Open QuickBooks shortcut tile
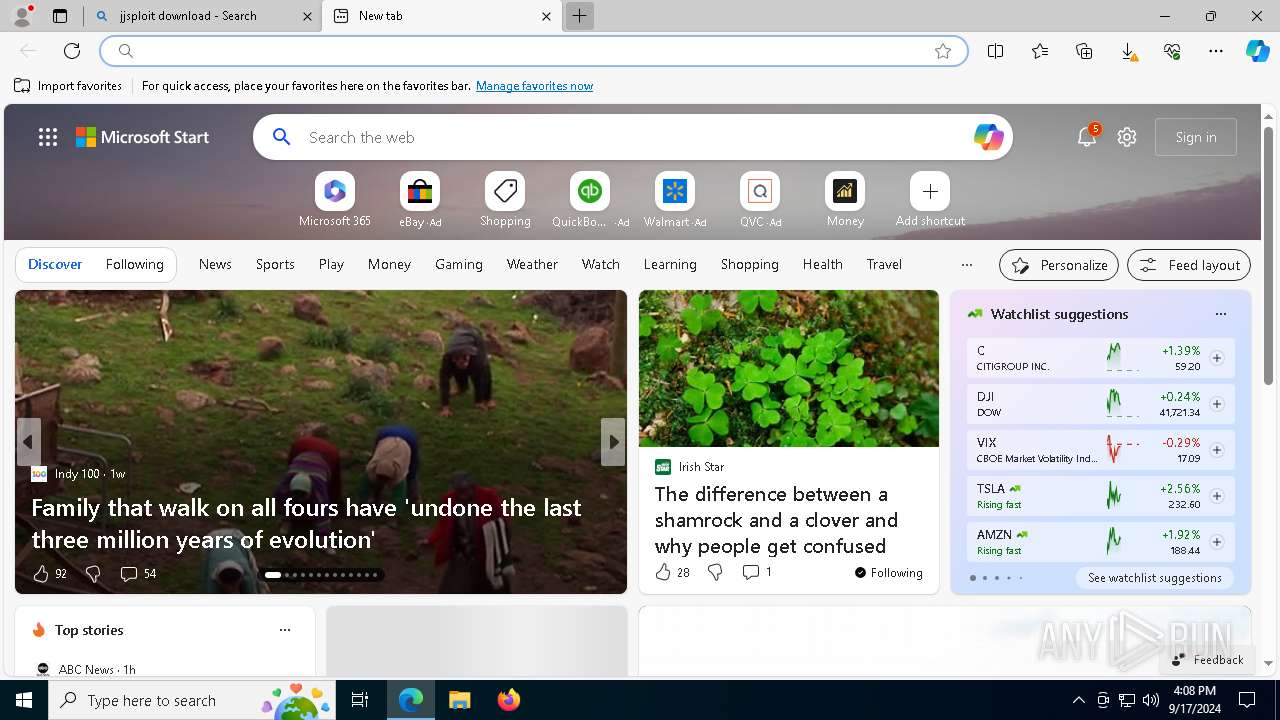This screenshot has width=1280, height=720. pos(590,199)
